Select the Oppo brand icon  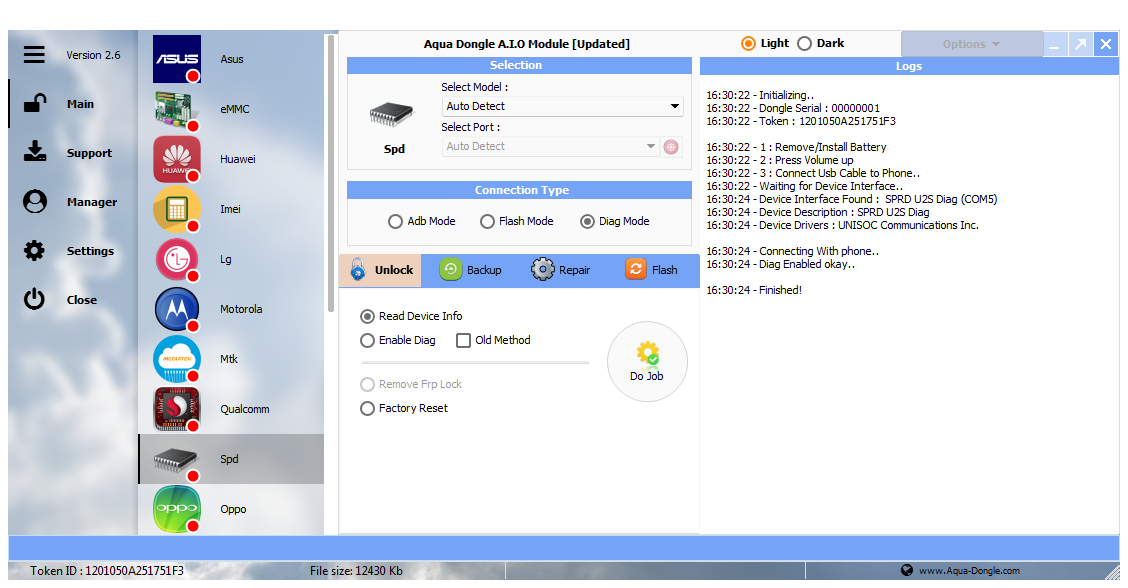177,509
